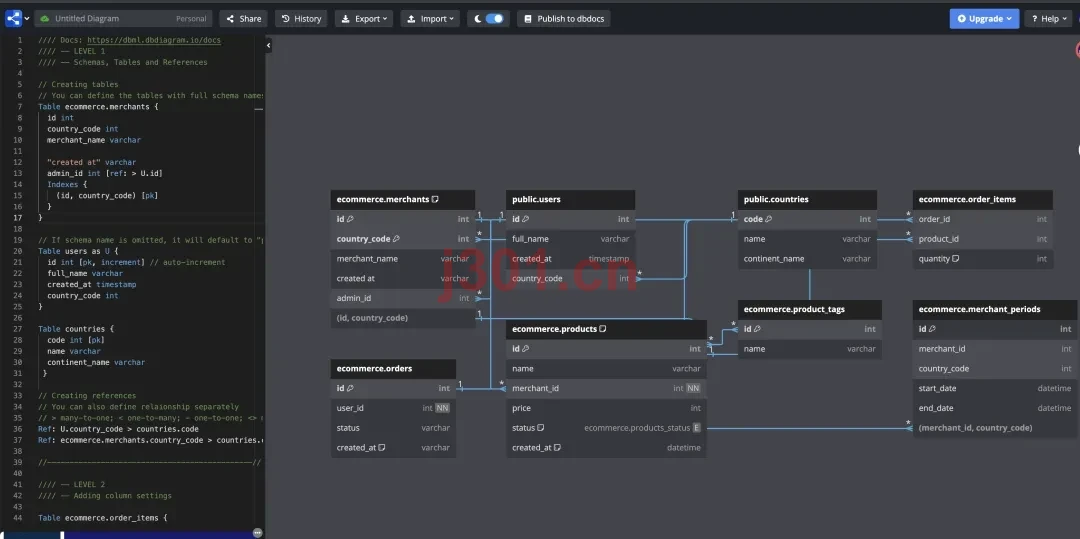Image resolution: width=1080 pixels, height=539 pixels.
Task: Click the Personal workspace label
Action: point(191,19)
